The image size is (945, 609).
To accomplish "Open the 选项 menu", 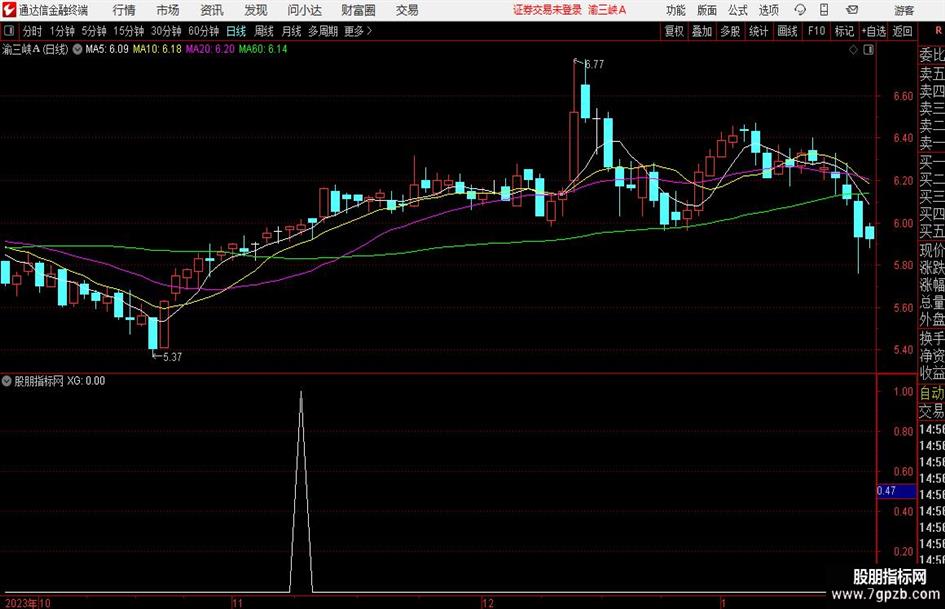I will (769, 10).
